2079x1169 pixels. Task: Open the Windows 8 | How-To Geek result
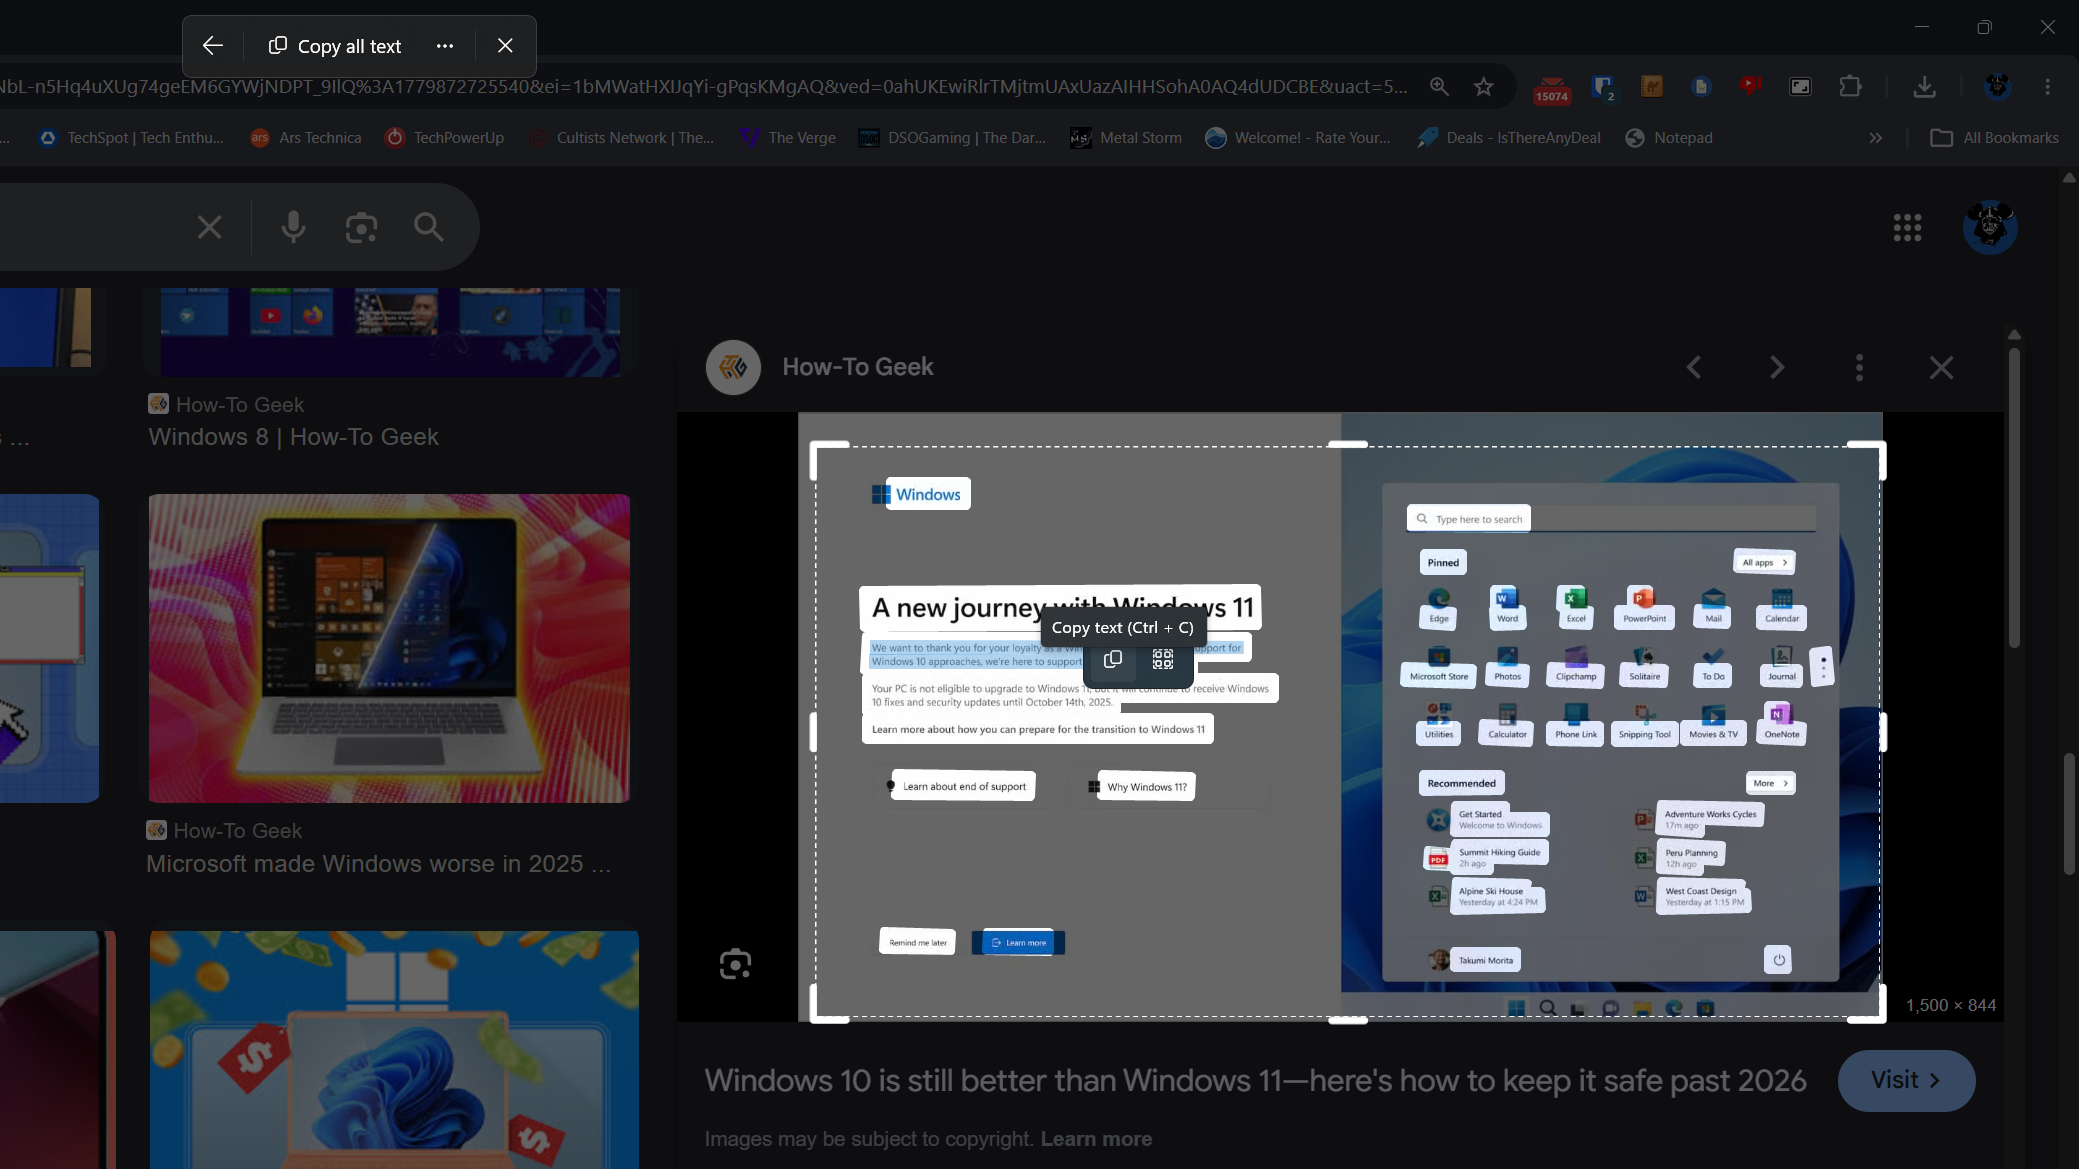pyautogui.click(x=293, y=437)
